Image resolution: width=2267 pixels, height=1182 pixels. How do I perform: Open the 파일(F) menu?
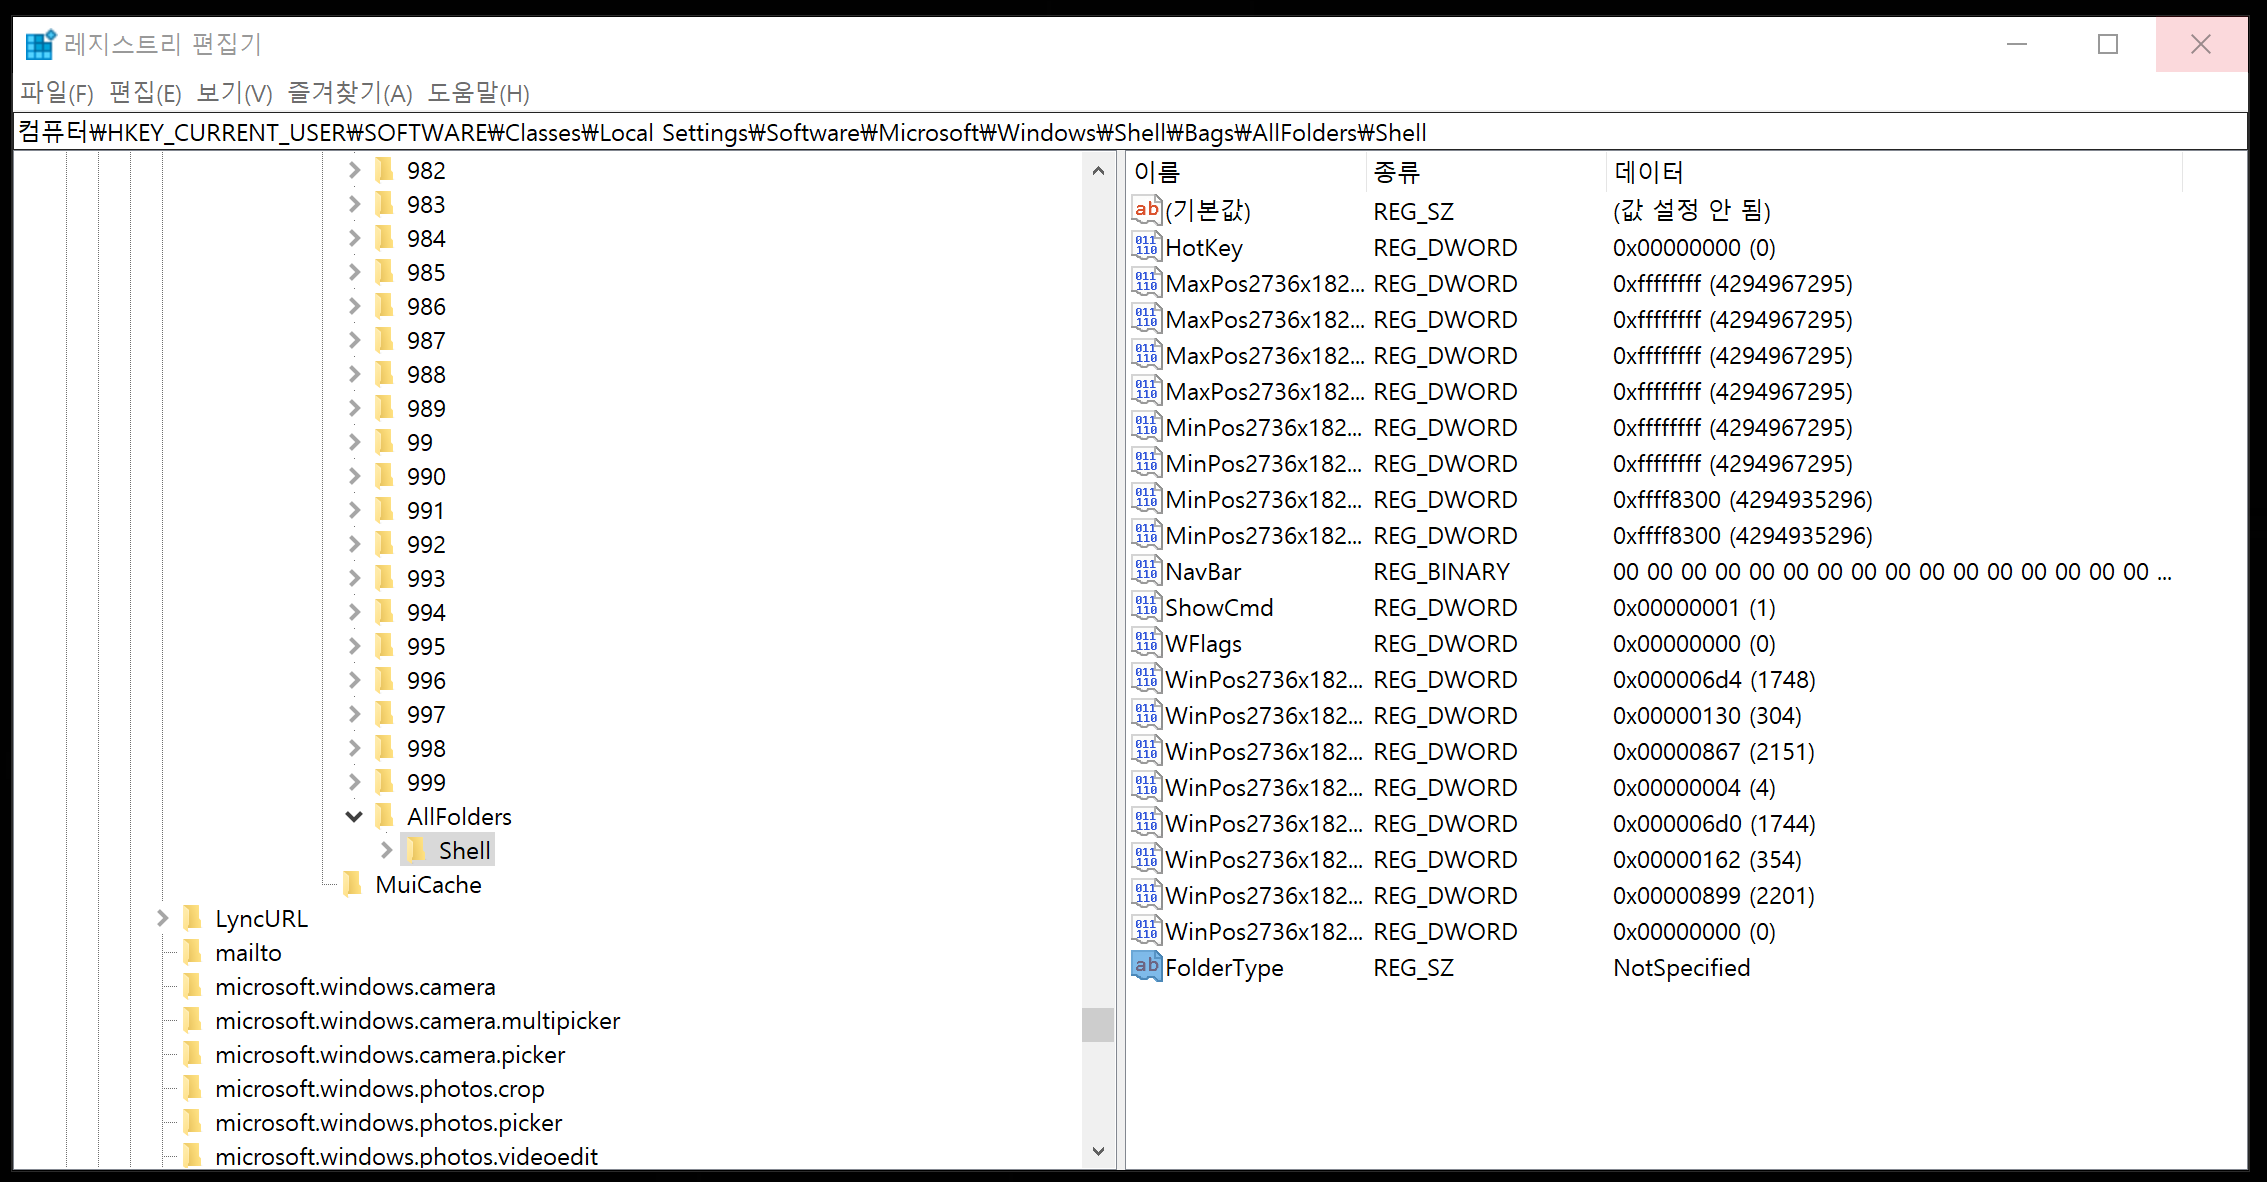(57, 93)
